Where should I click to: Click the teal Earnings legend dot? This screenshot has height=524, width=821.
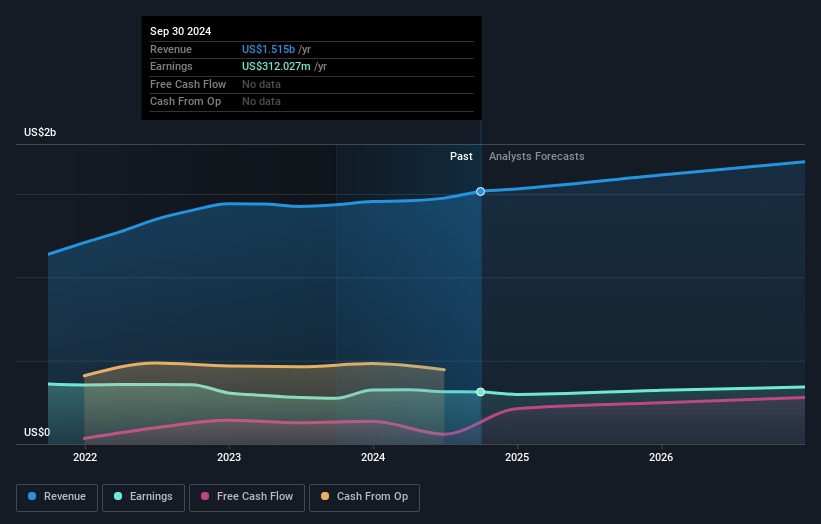click(118, 496)
